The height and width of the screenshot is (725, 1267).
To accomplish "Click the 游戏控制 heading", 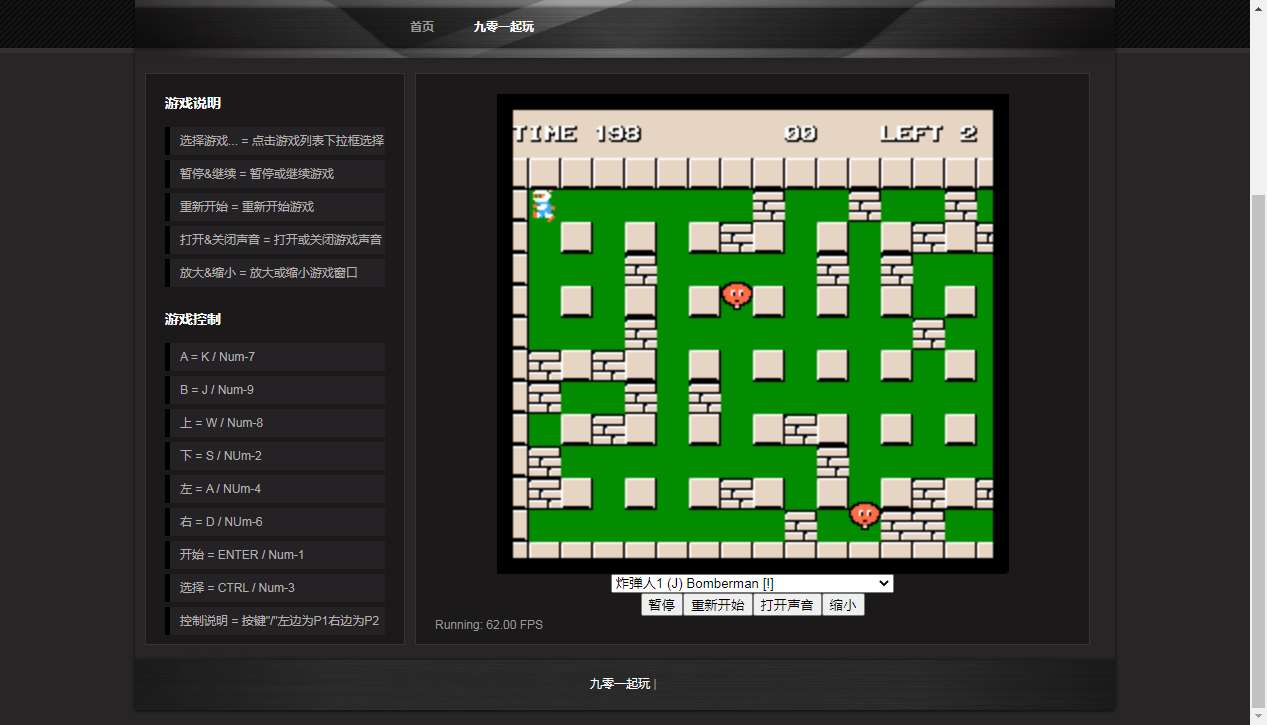I will [193, 319].
